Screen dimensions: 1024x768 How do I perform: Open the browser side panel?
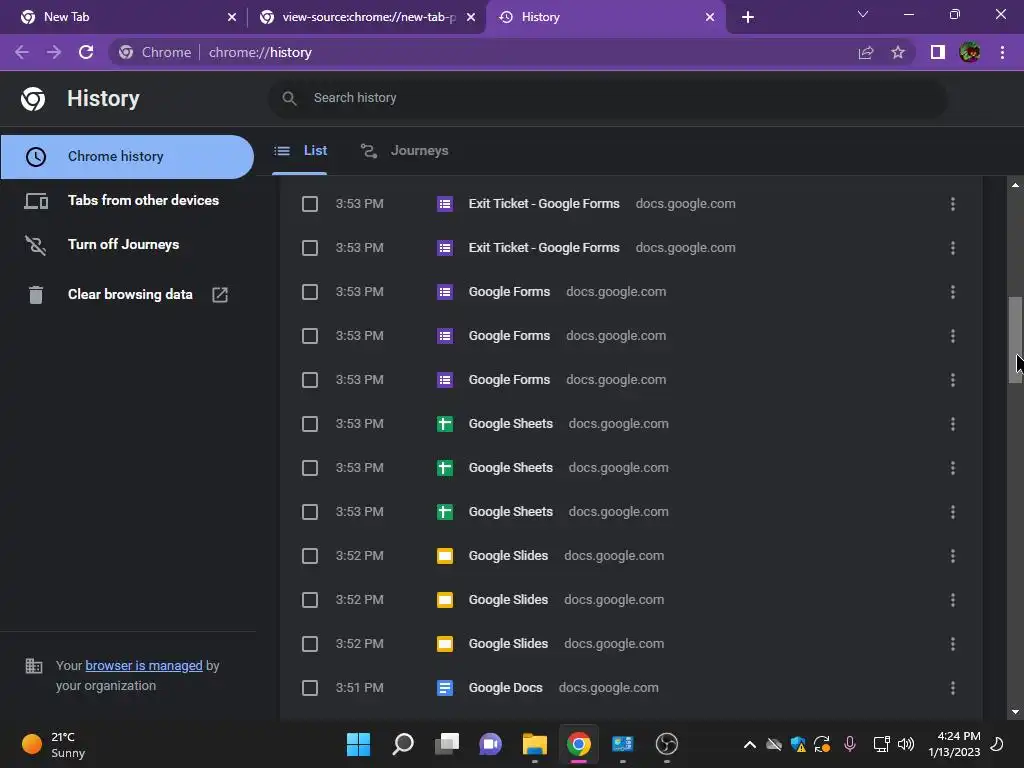937,52
